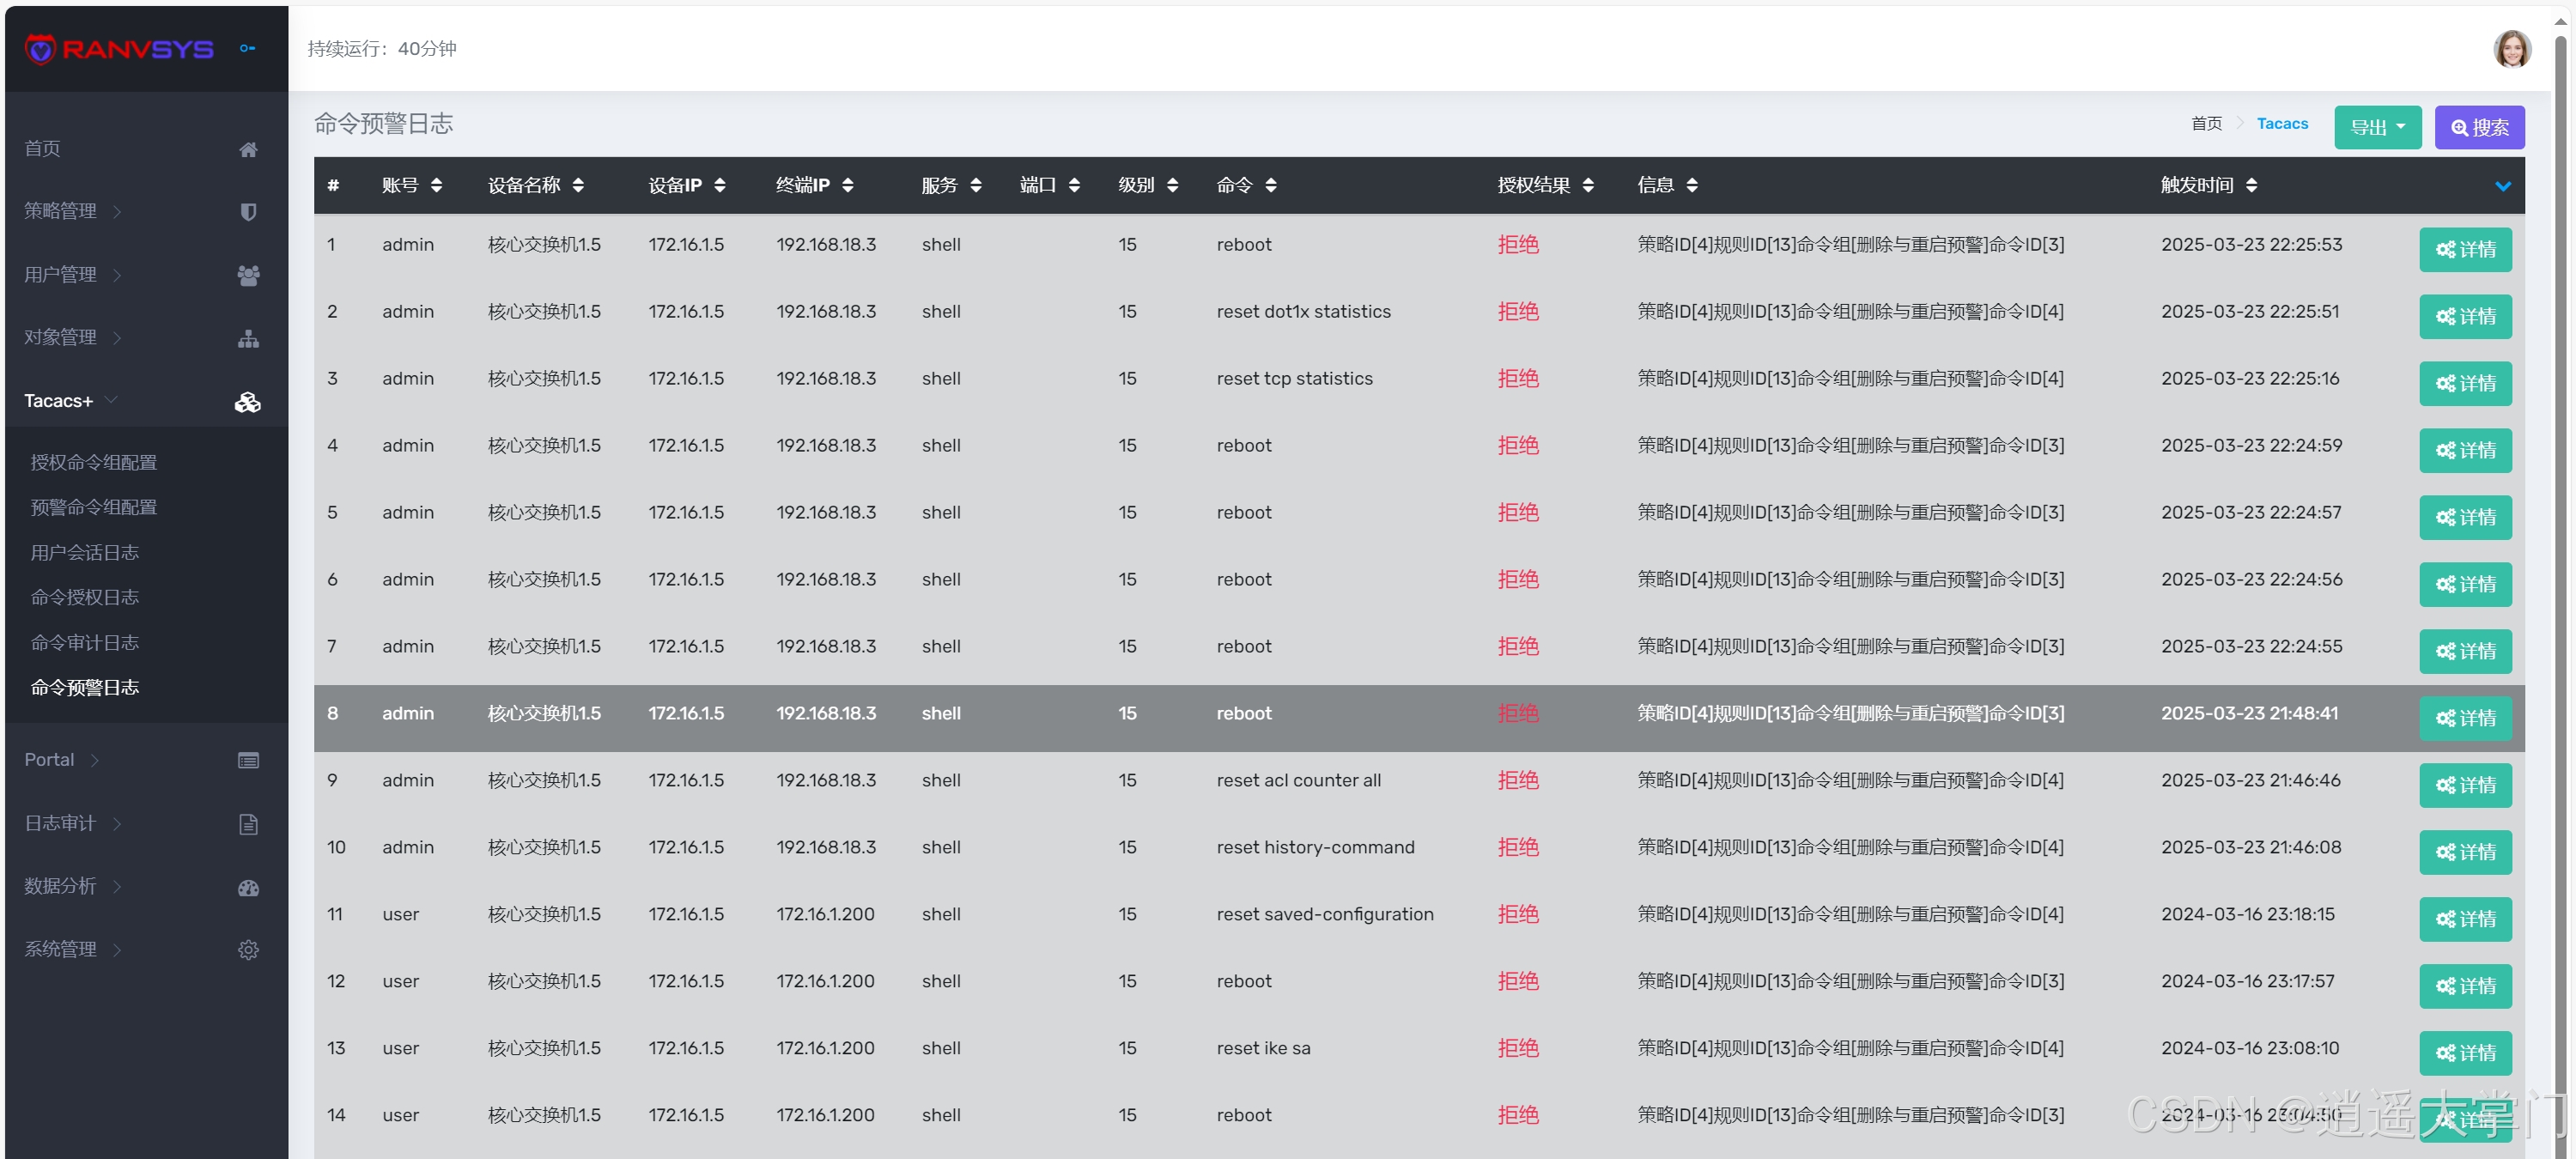This screenshot has height=1159, width=2576.
Task: Click the document icon for 日志审计
Action: (248, 824)
